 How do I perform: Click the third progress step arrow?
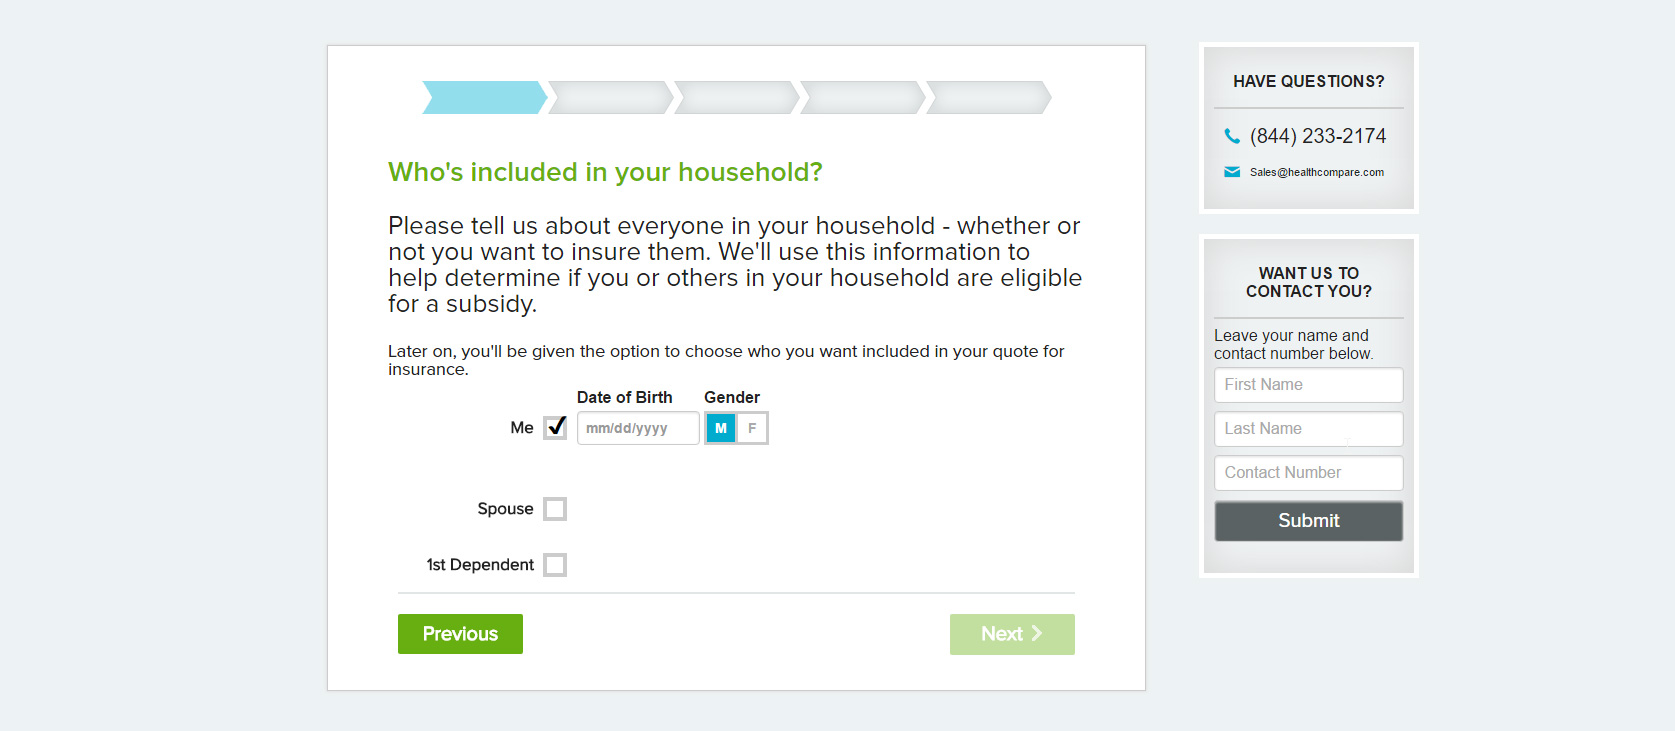tap(737, 98)
